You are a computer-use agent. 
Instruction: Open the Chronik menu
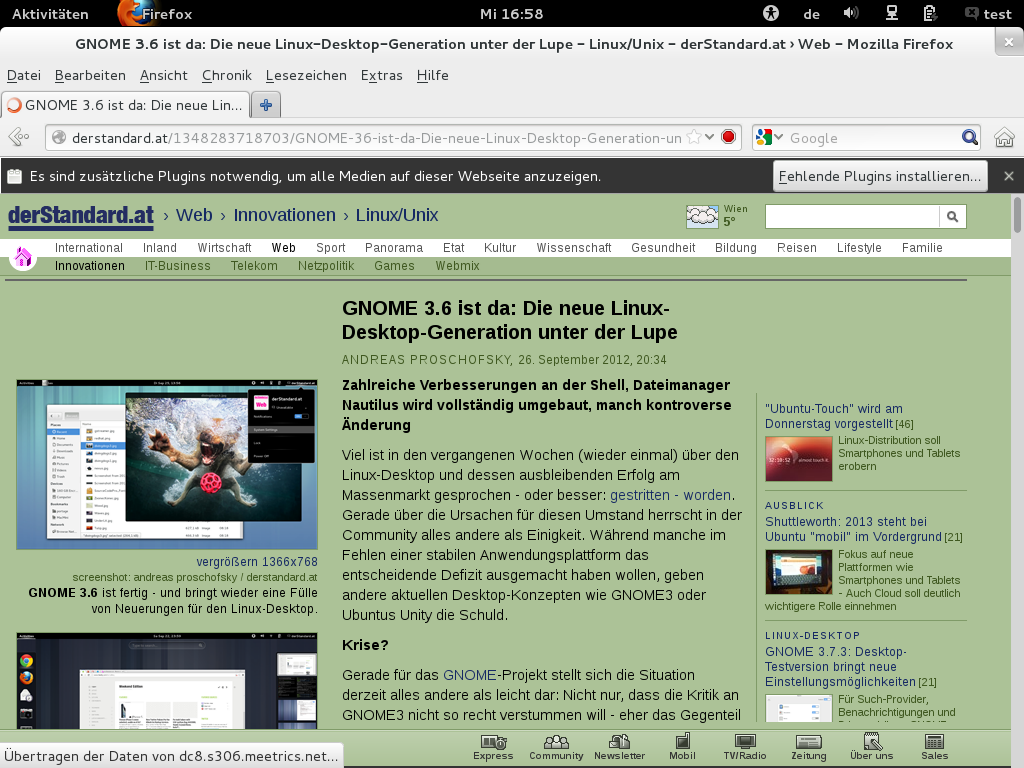[x=227, y=75]
